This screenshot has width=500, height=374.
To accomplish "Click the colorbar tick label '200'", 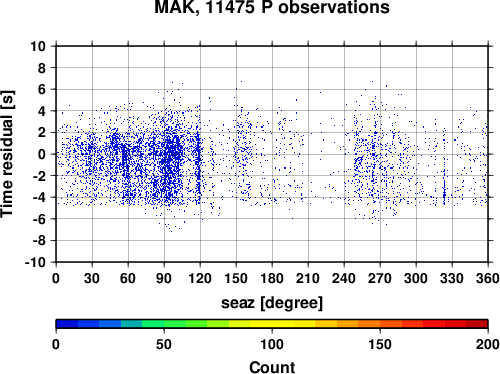I will tap(487, 344).
